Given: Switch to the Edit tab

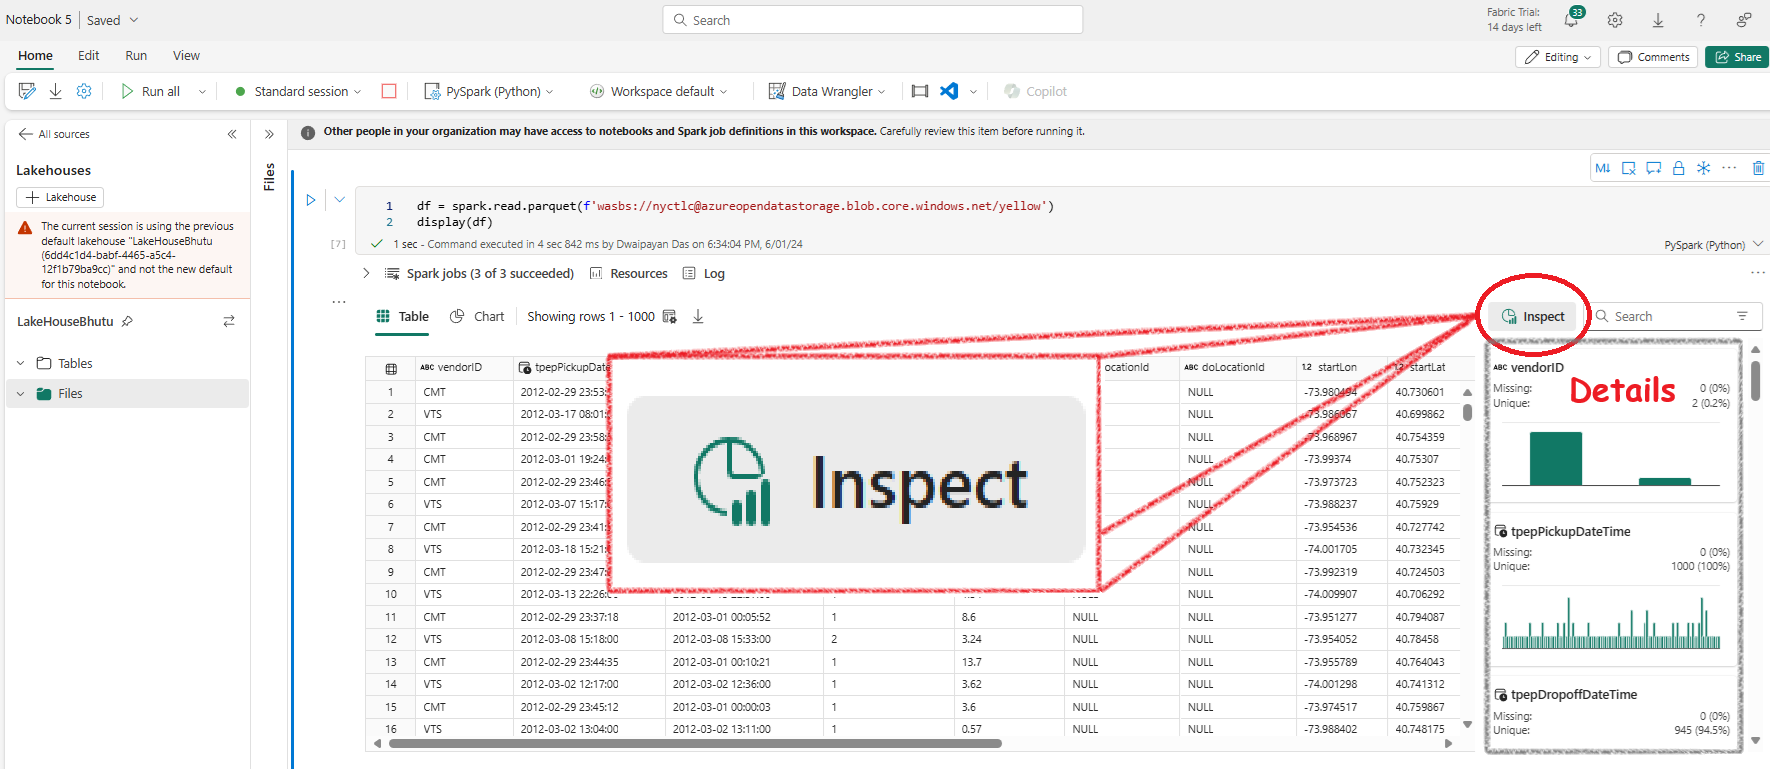Looking at the screenshot, I should (89, 56).
